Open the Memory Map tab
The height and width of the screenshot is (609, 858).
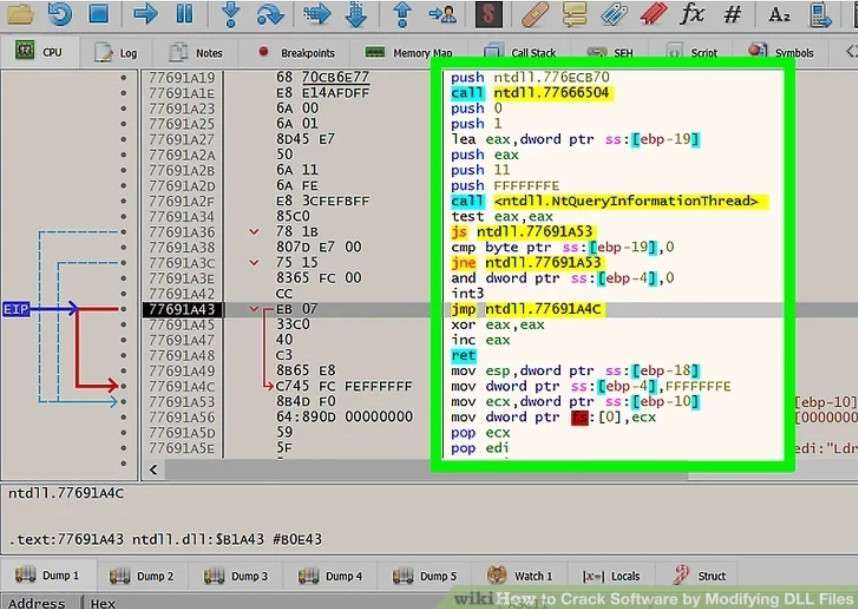(408, 53)
